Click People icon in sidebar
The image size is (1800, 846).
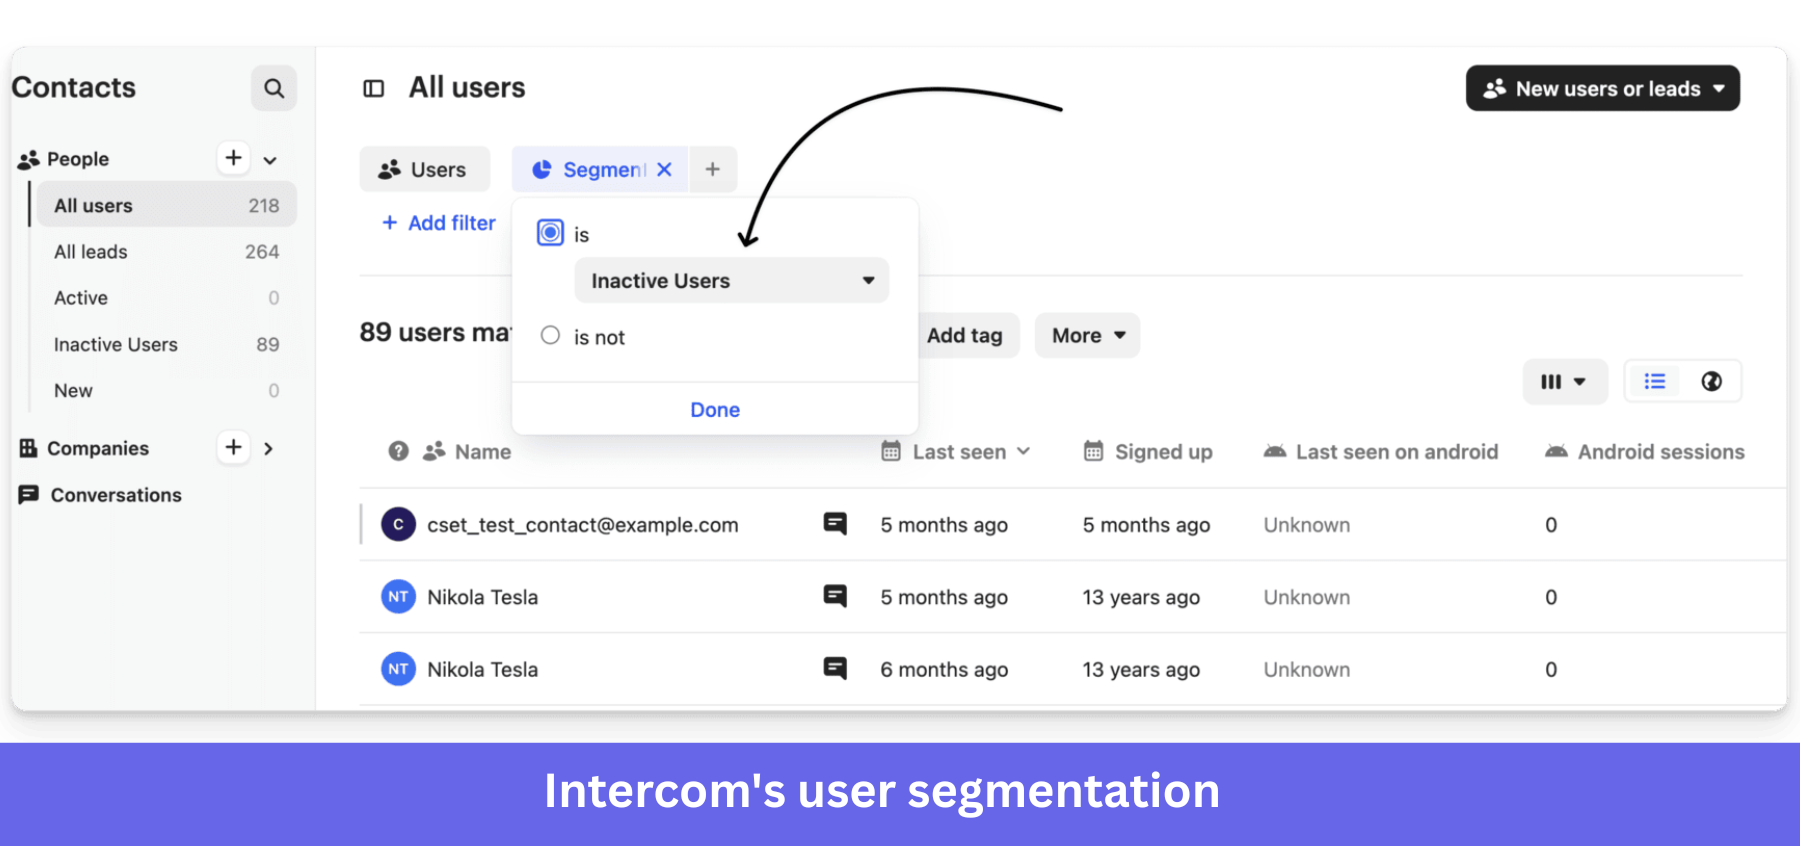pos(29,159)
